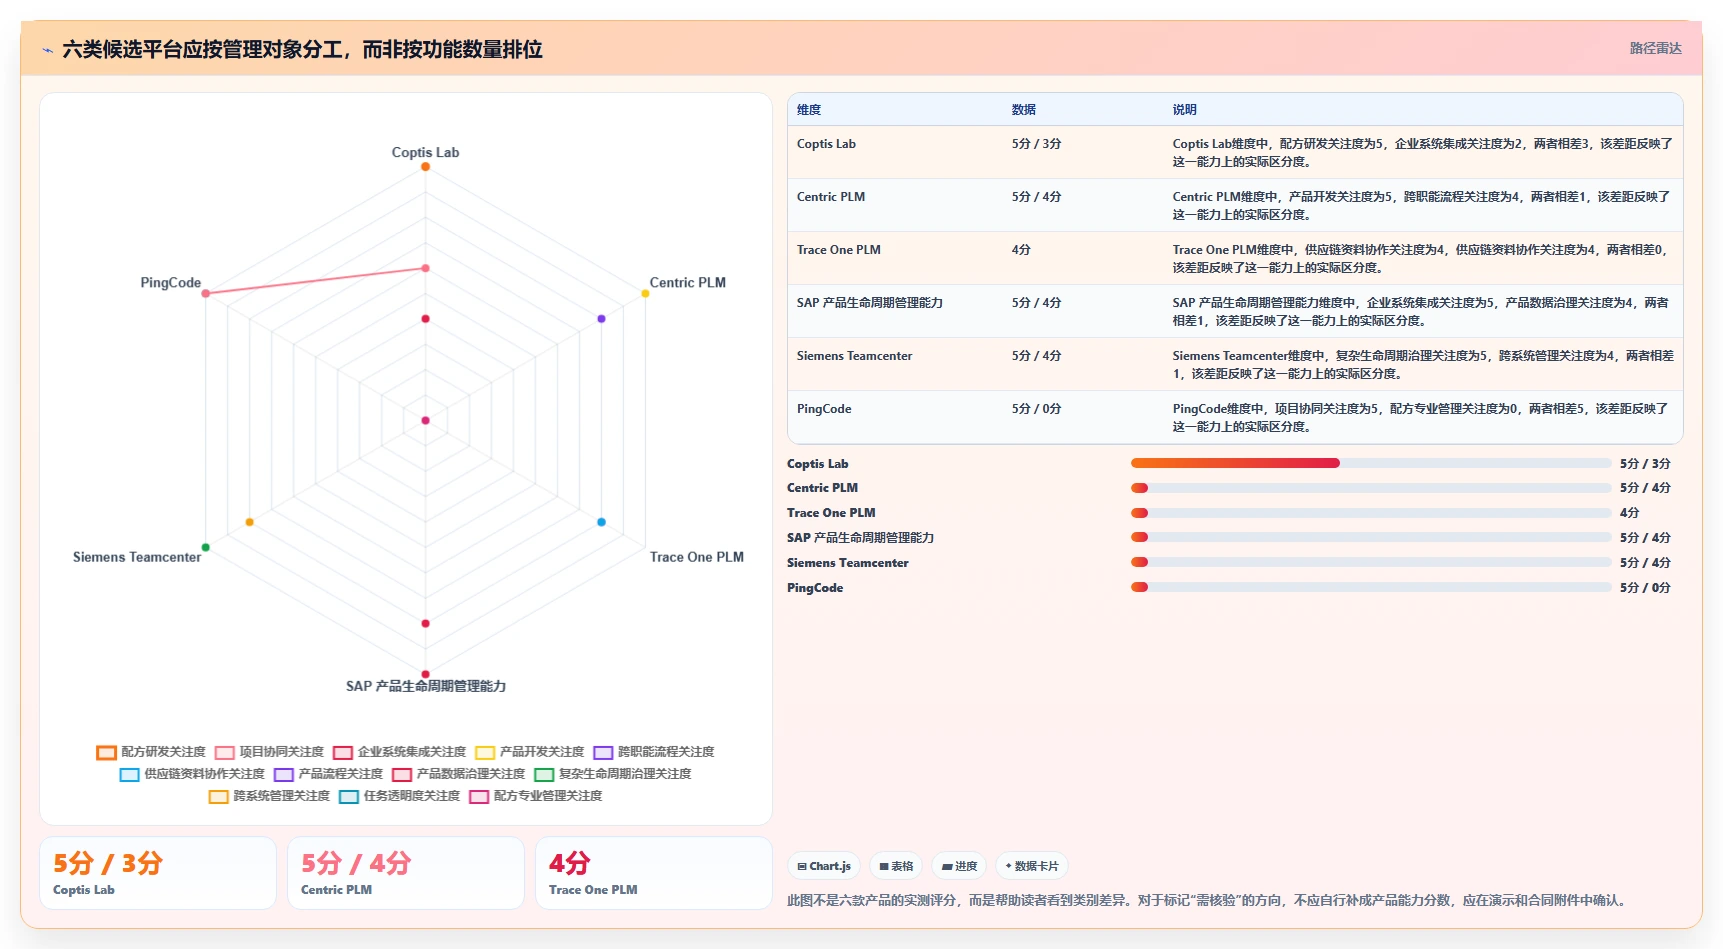Hide the 产品开发关注度 dataset in legend
The width and height of the screenshot is (1723, 949).
click(530, 752)
